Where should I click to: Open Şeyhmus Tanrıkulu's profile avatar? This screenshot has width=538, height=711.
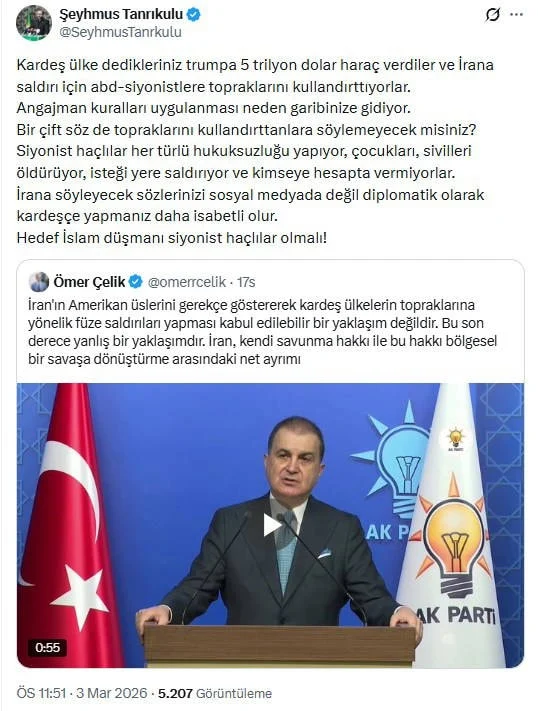pos(34,23)
